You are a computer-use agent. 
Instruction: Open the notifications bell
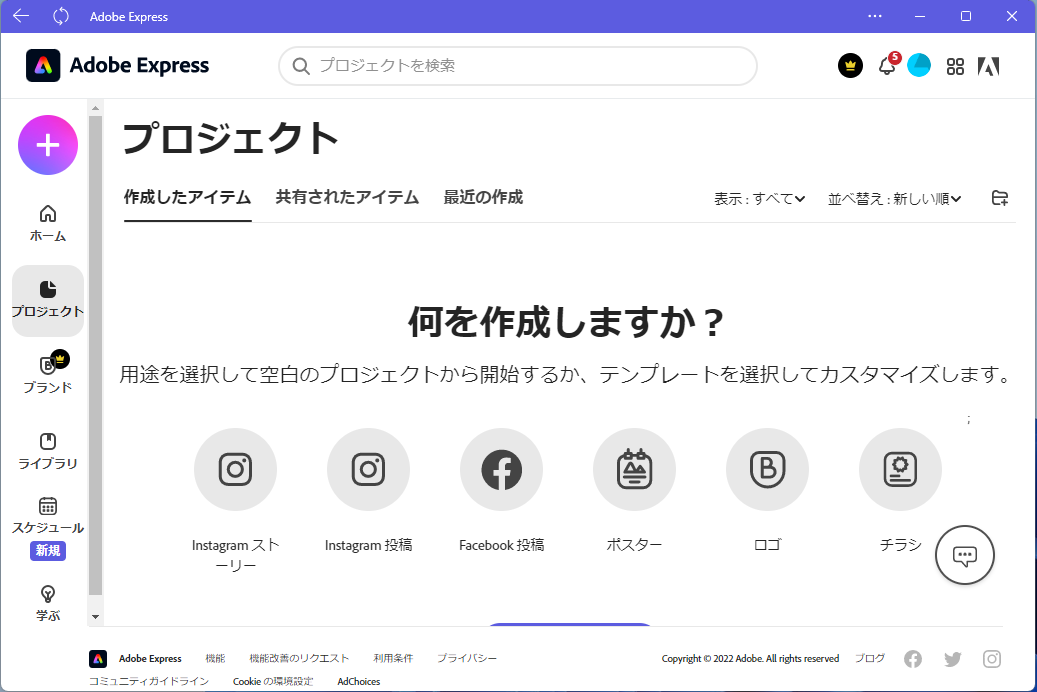tap(888, 65)
